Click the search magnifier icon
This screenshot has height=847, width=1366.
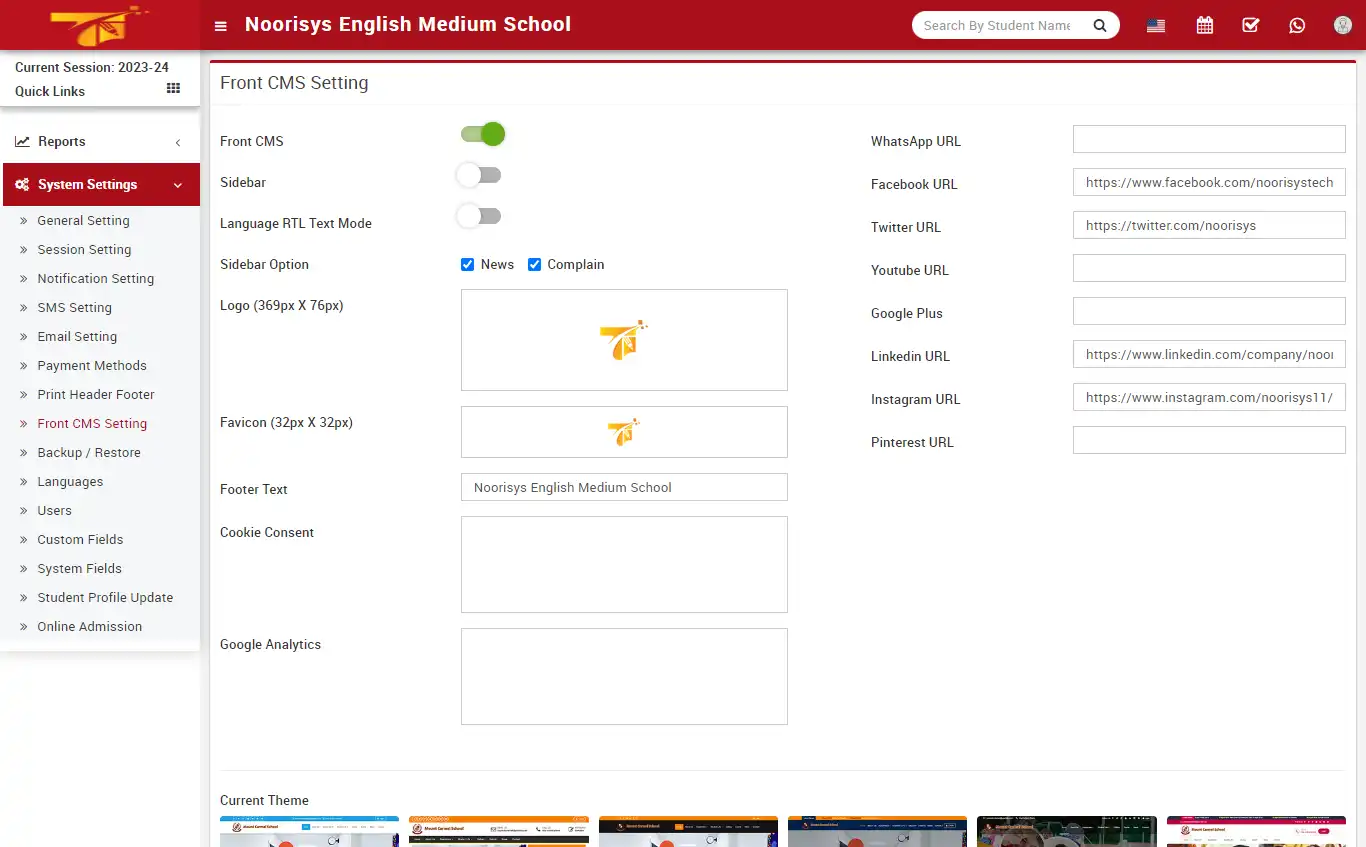pos(1100,25)
